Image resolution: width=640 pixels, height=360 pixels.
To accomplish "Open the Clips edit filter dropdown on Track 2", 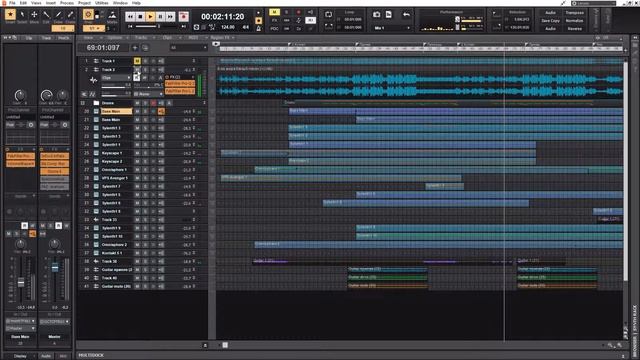I will (116, 78).
